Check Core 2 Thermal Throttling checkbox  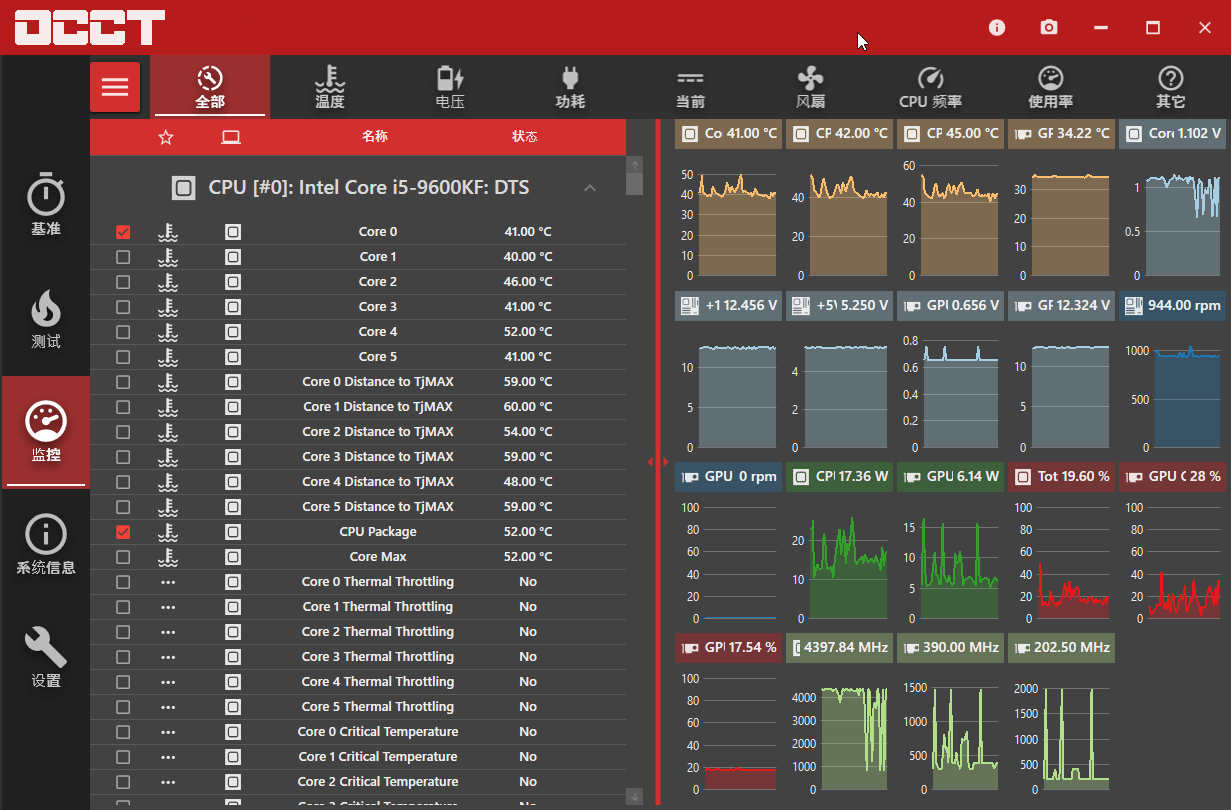pyautogui.click(x=123, y=632)
